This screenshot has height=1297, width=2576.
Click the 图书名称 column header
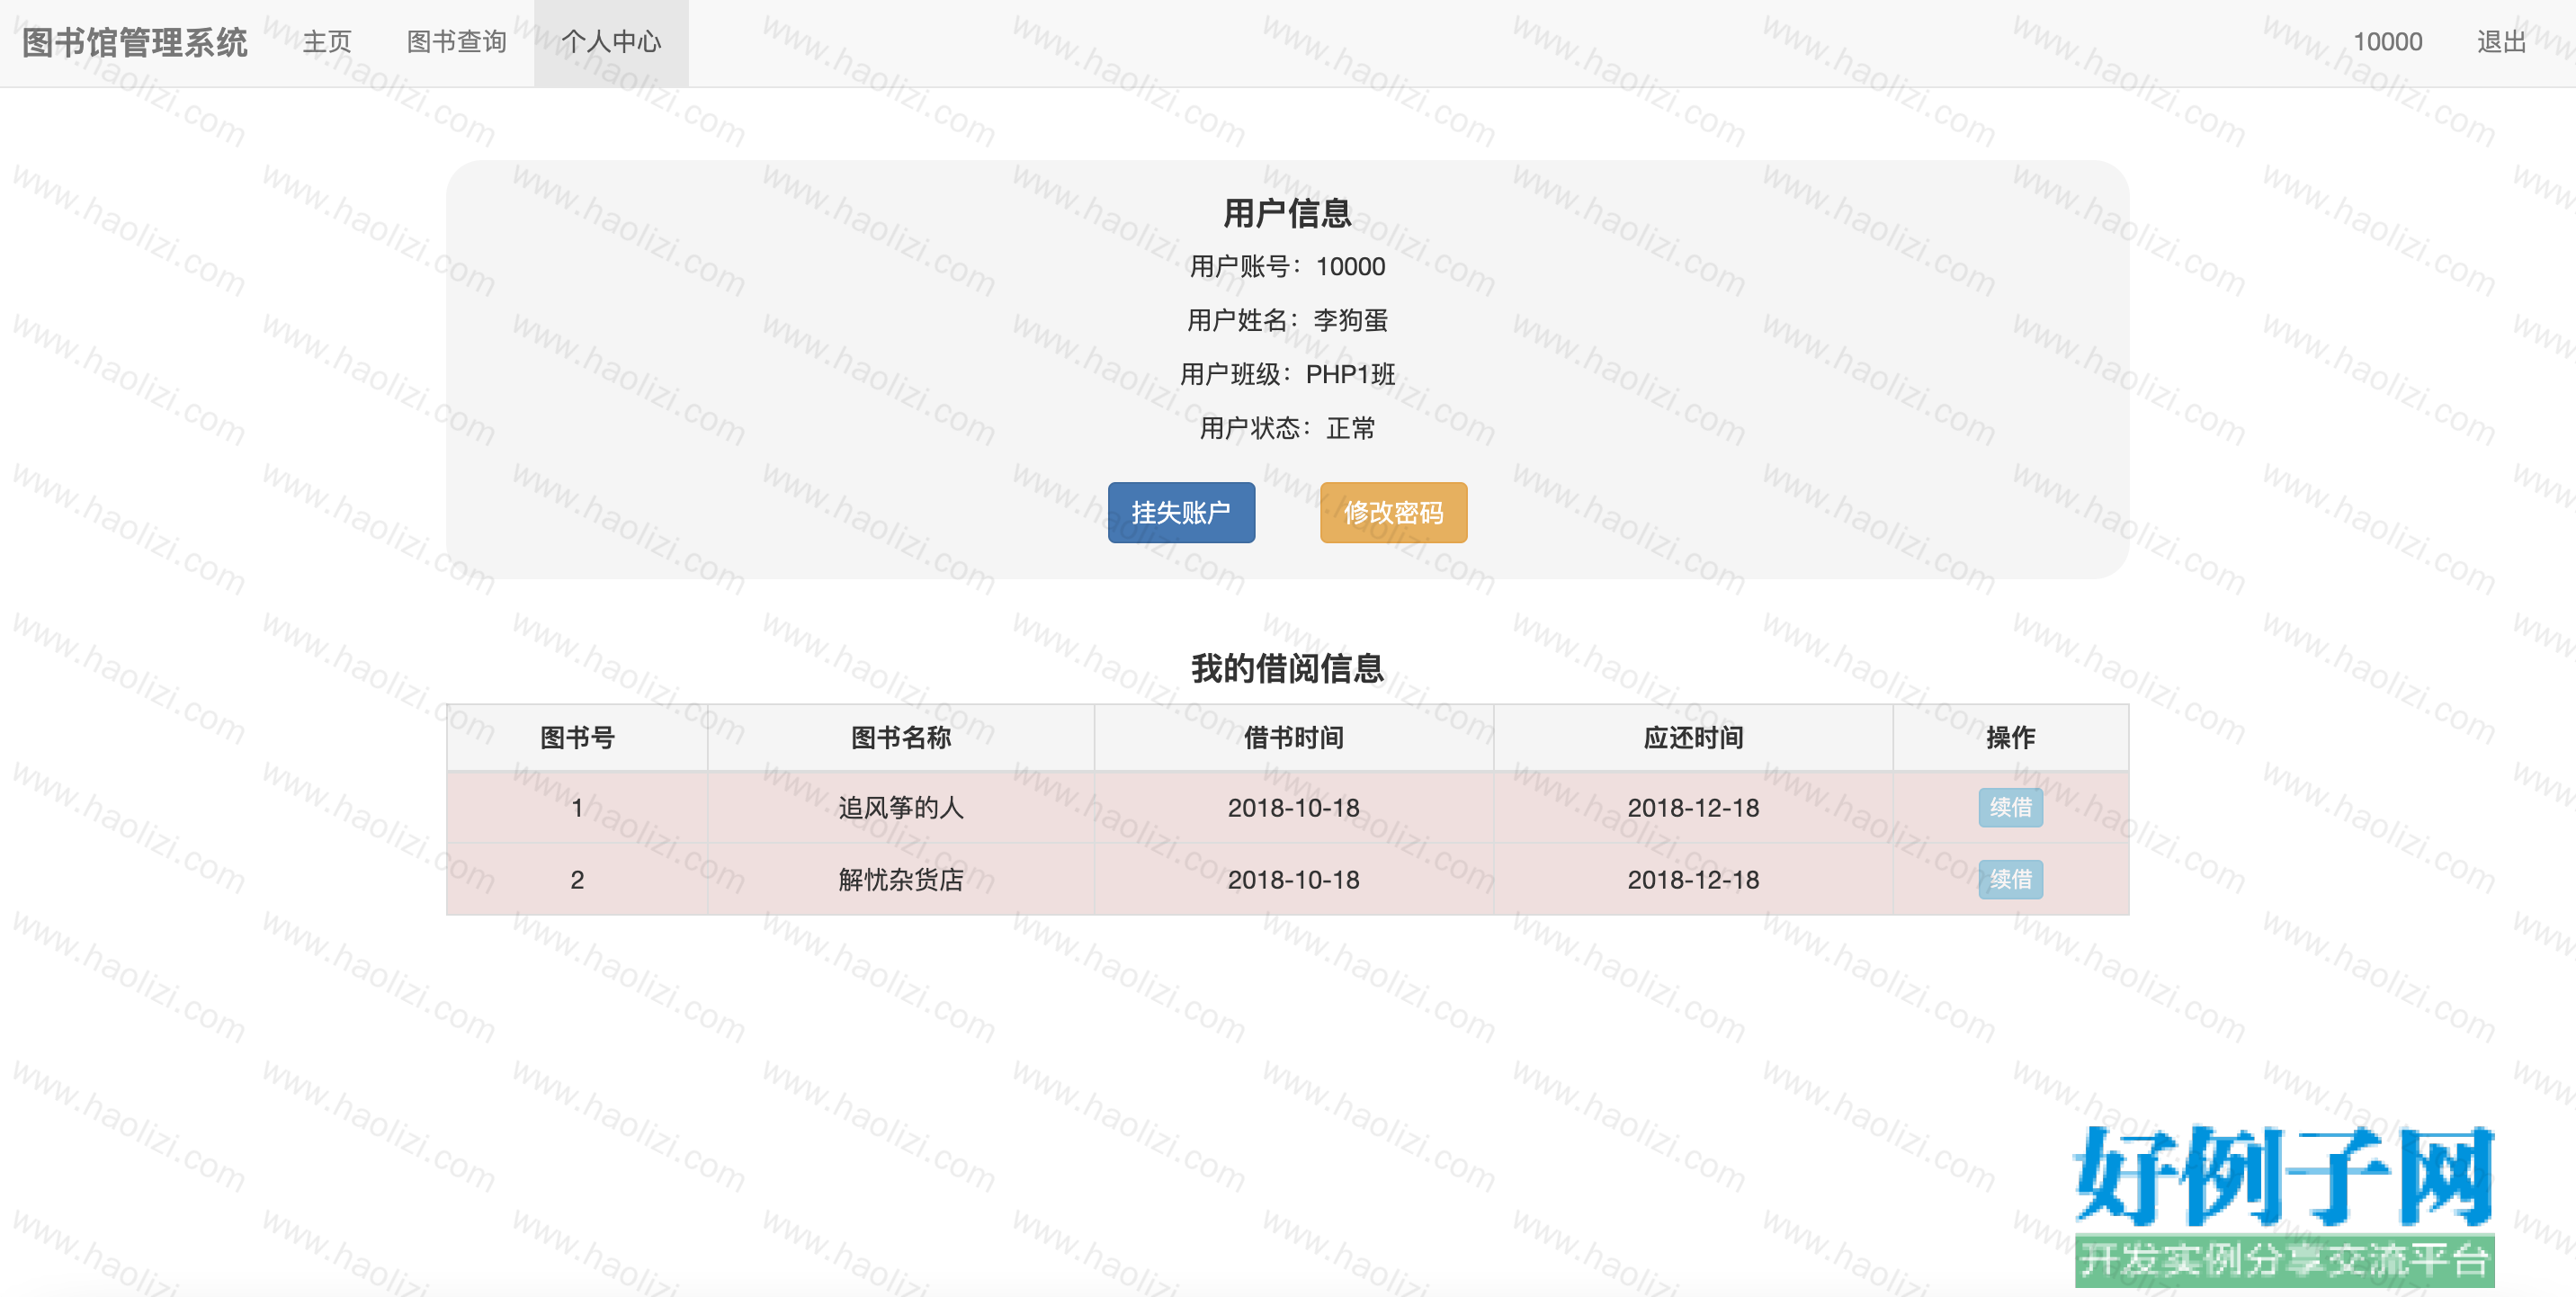900,738
